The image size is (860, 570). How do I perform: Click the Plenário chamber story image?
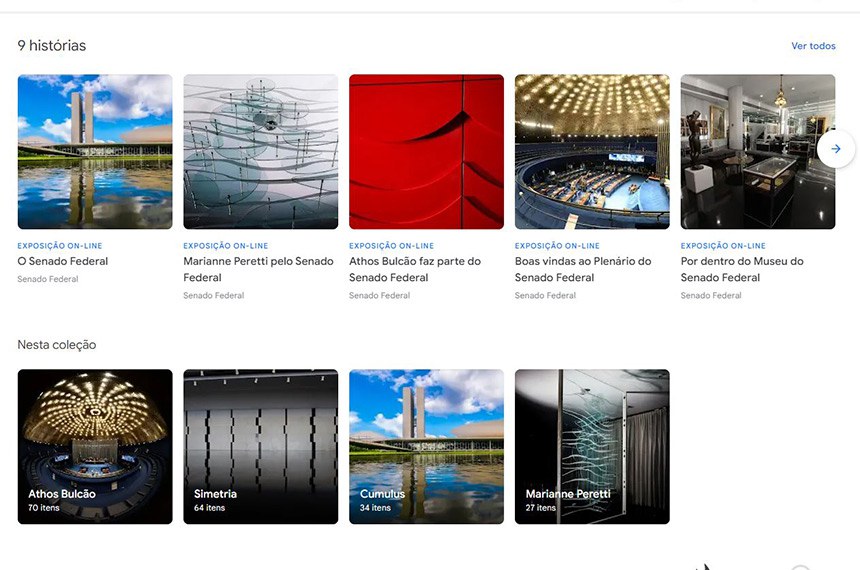(x=592, y=152)
